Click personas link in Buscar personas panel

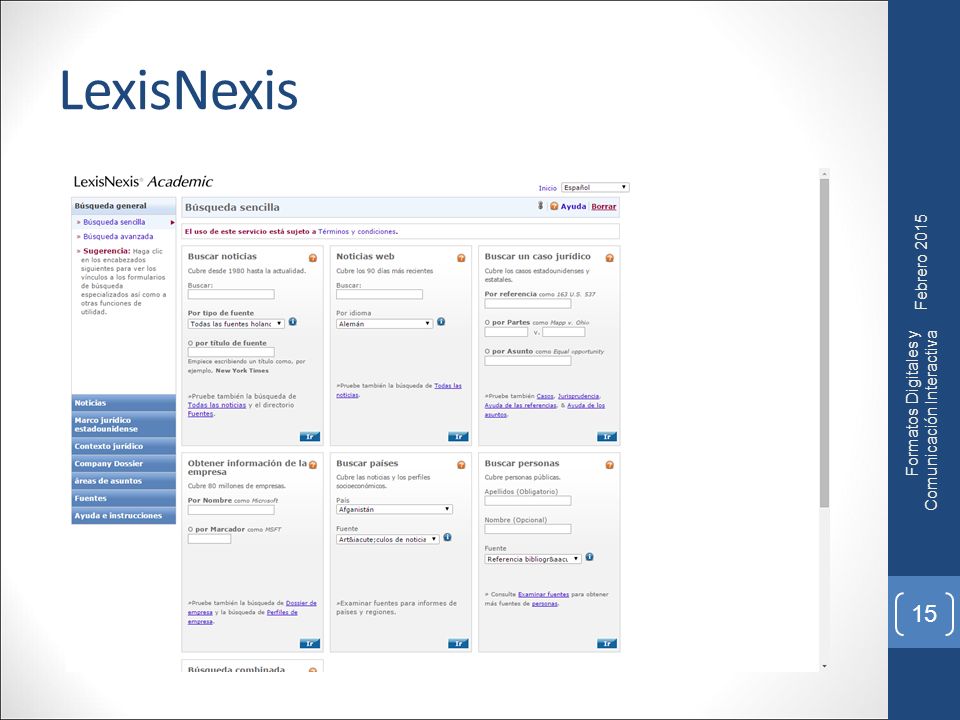click(544, 604)
